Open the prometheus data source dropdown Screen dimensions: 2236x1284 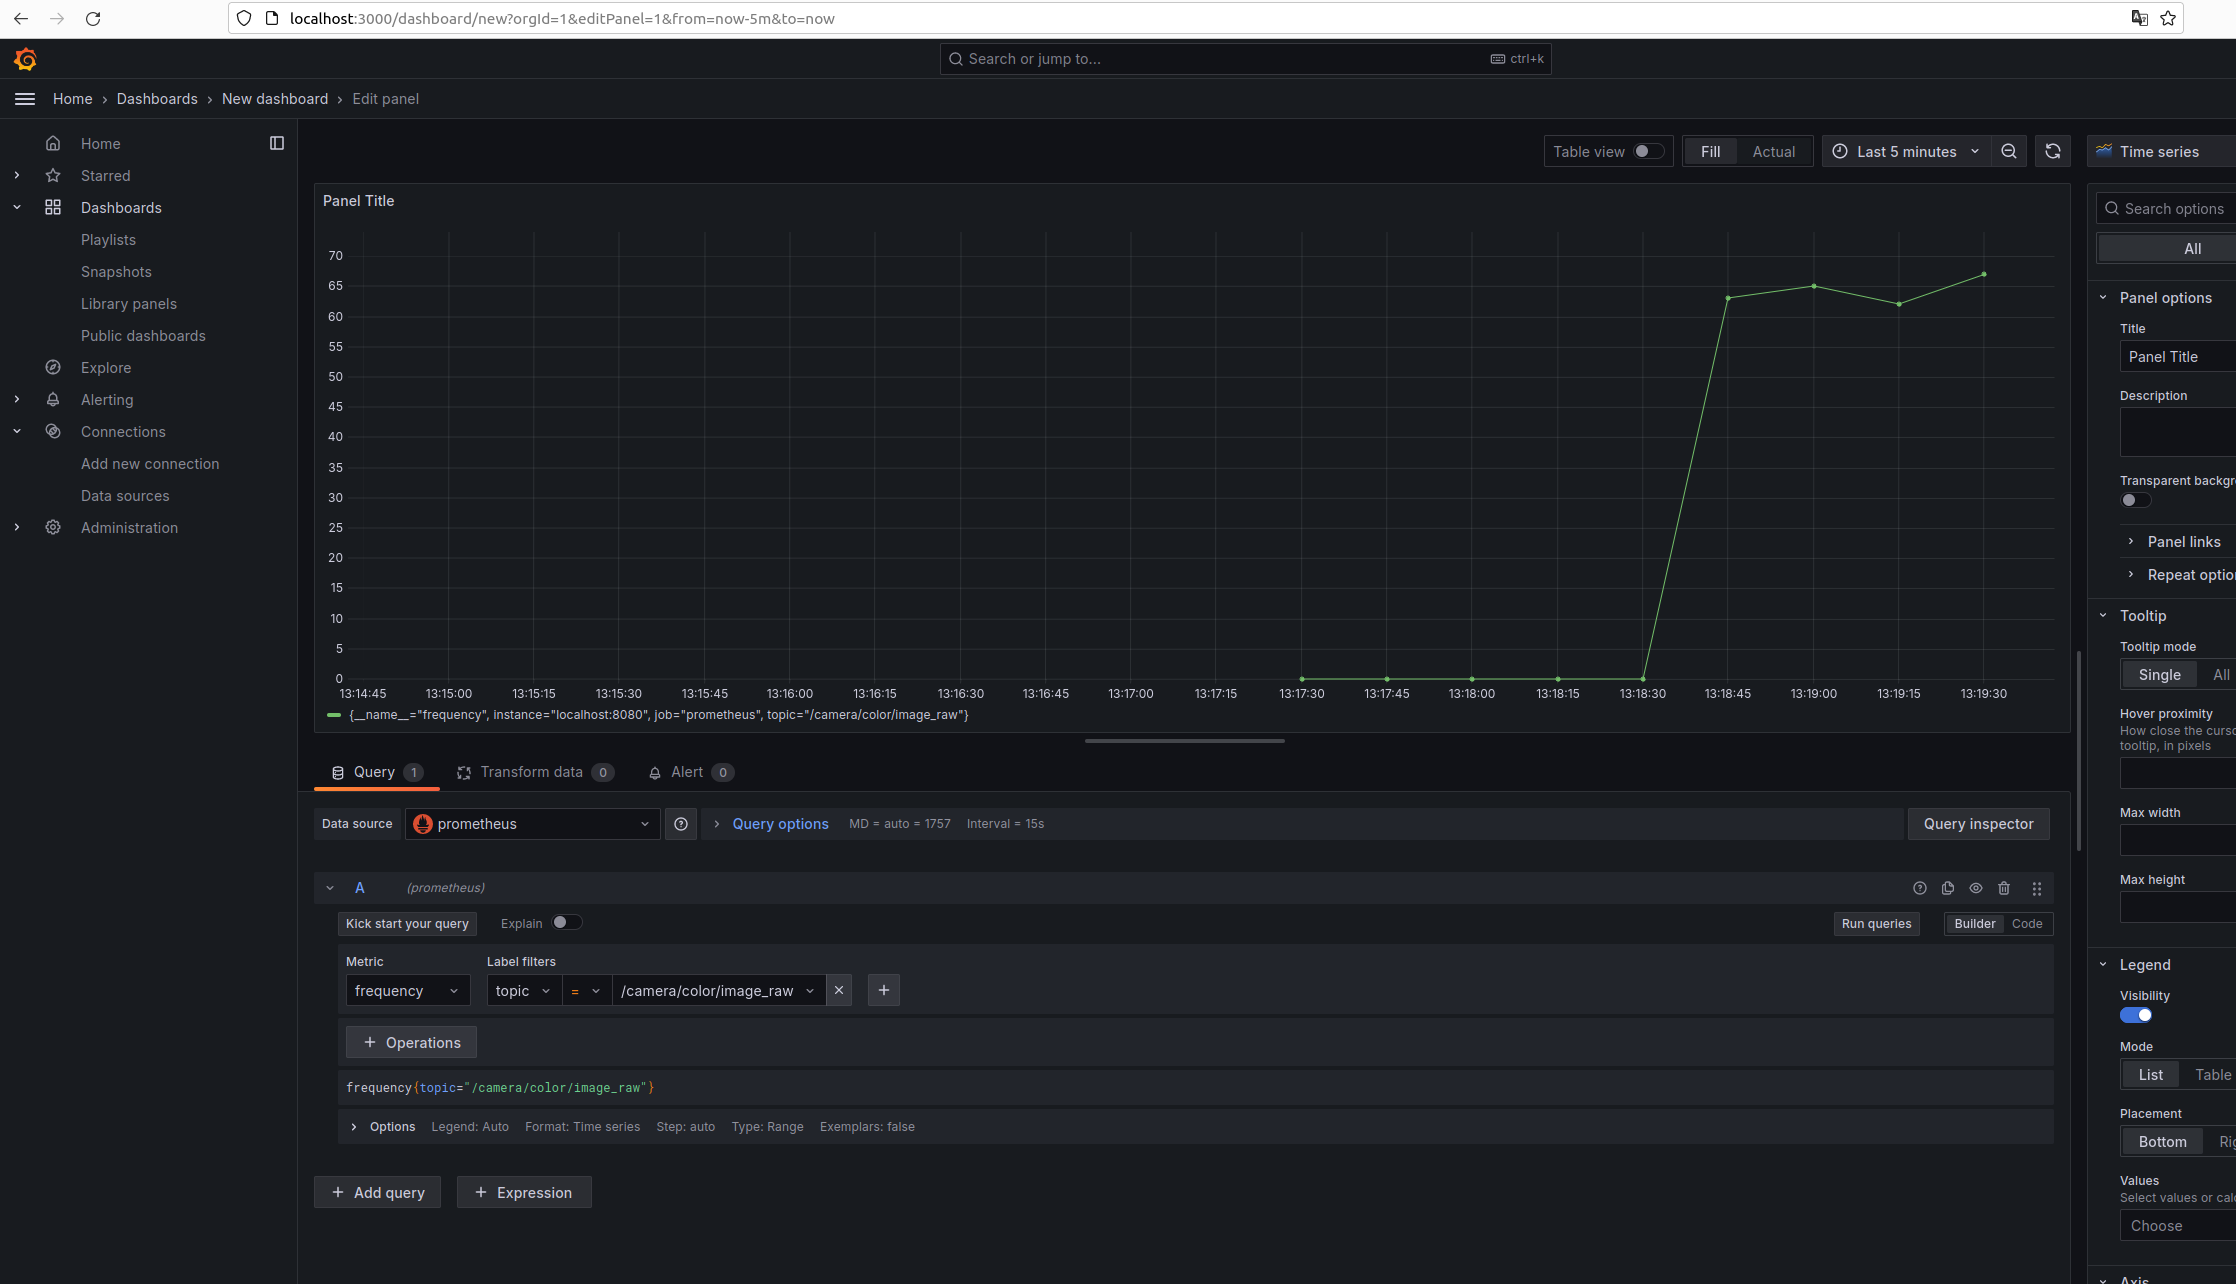tap(532, 824)
